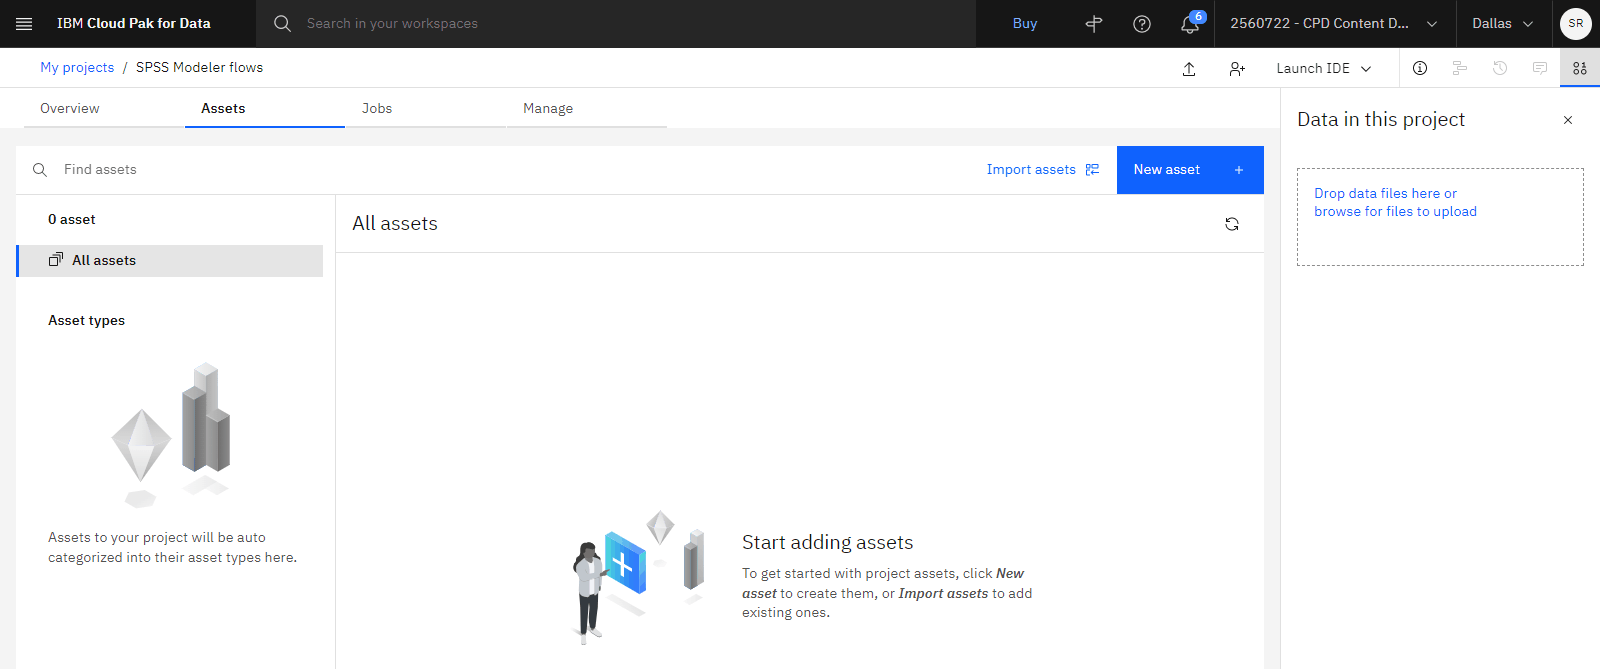Click the New asset button
The image size is (1600, 669).
[x=1189, y=170]
